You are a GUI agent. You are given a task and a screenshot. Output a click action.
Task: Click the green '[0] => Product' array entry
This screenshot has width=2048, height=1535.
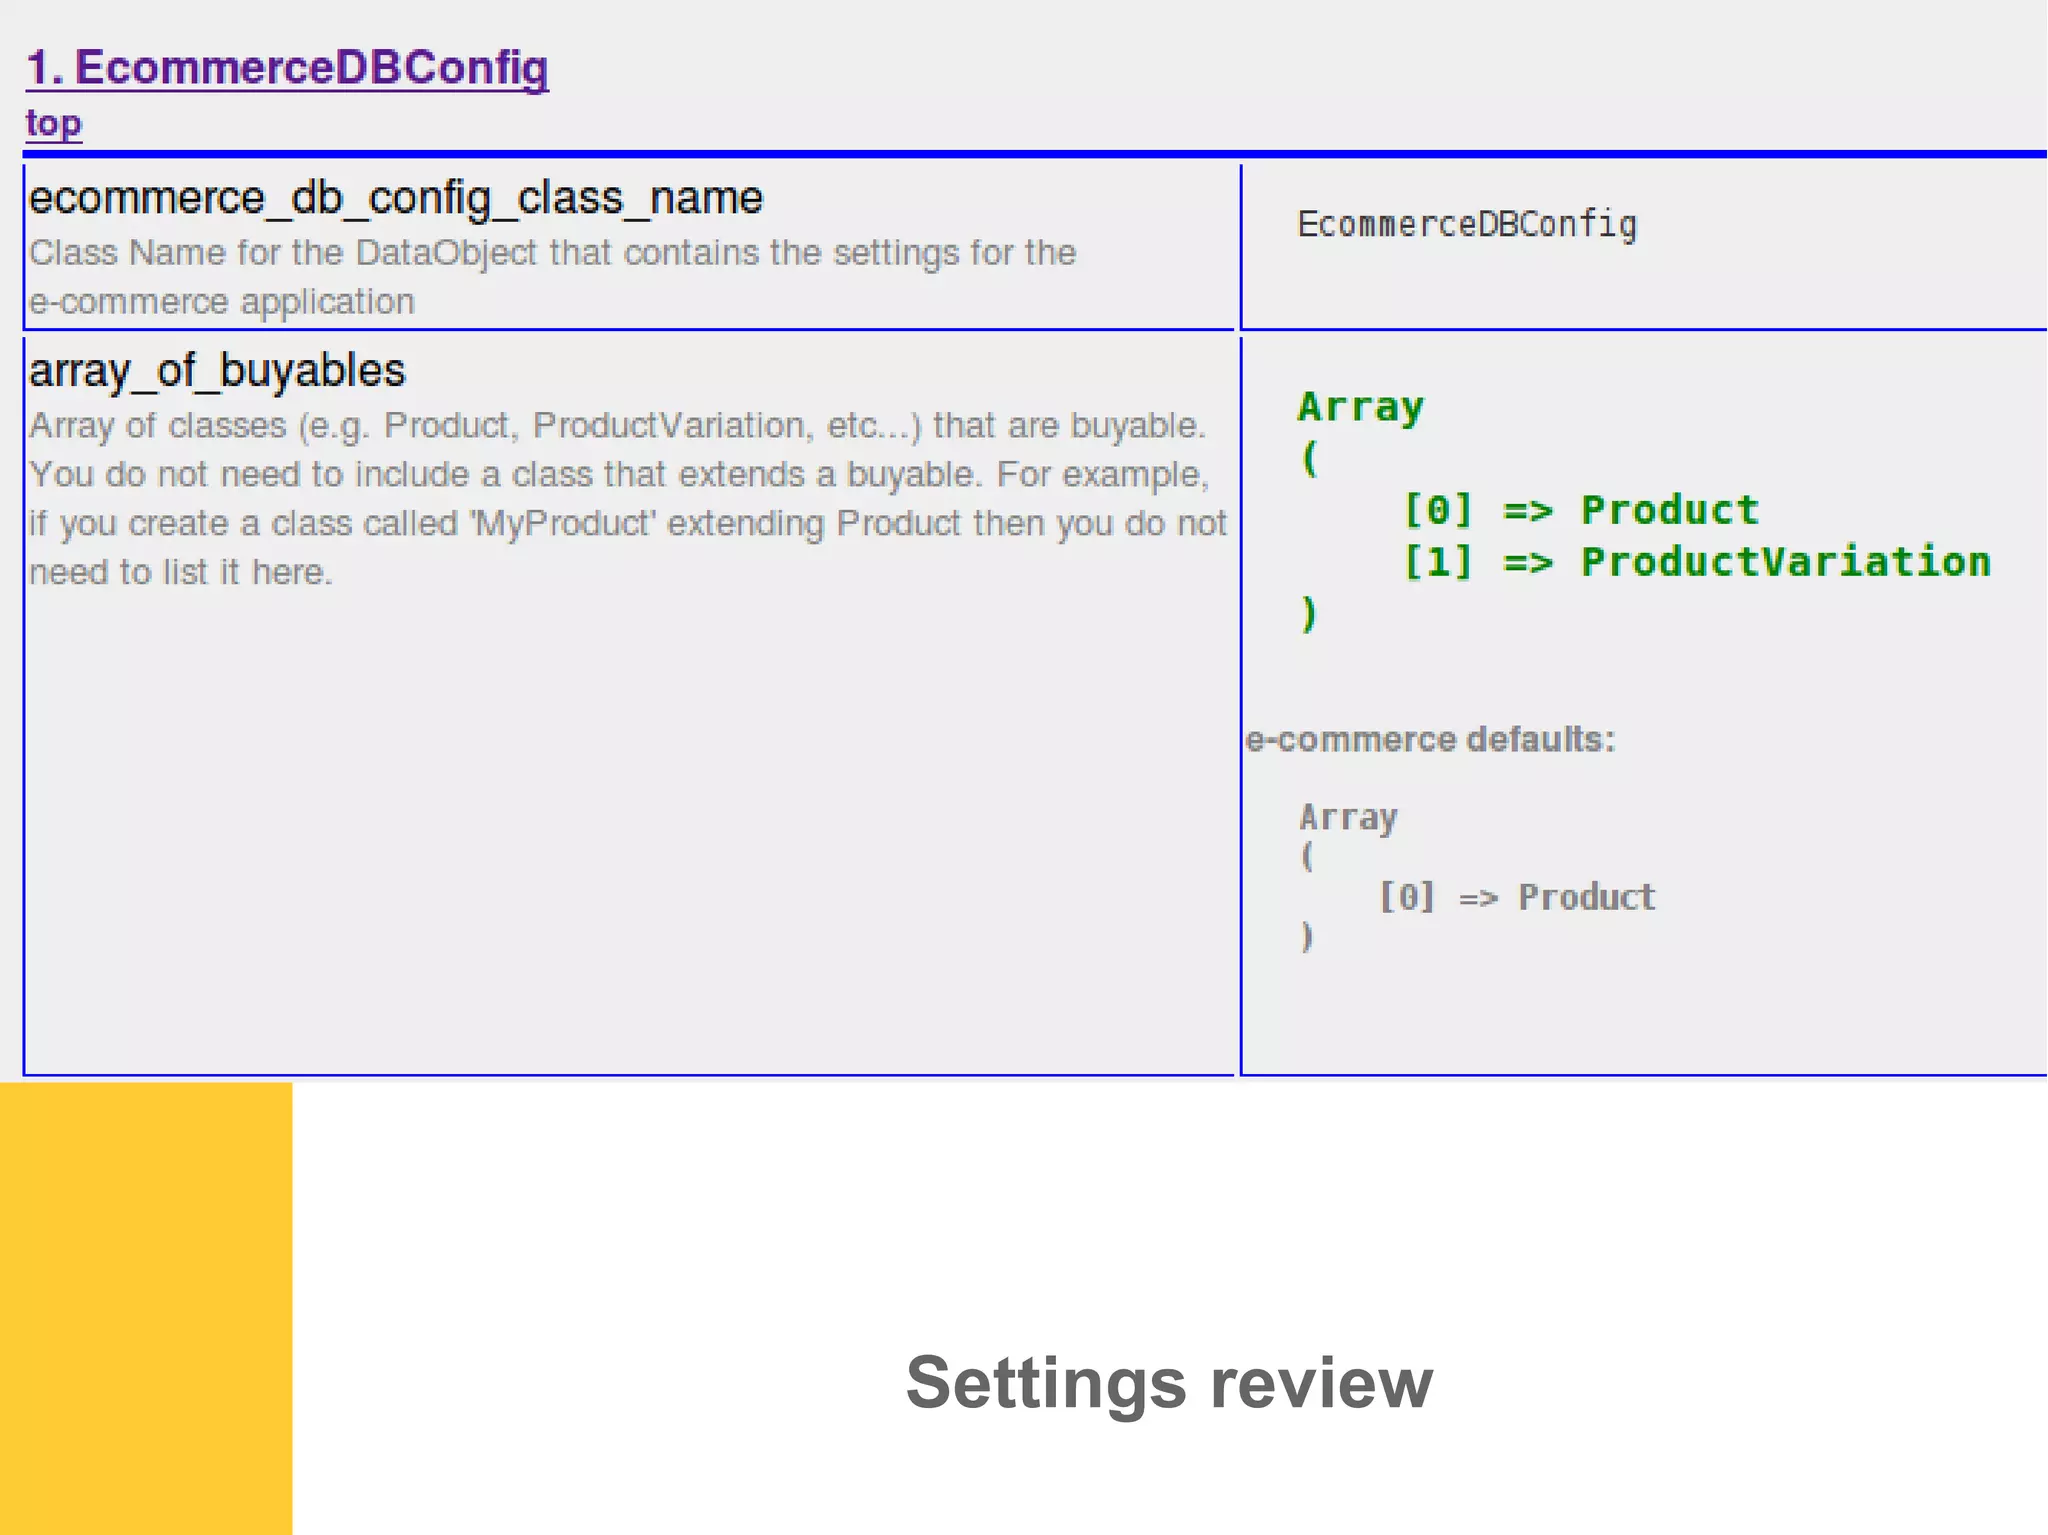(1580, 510)
